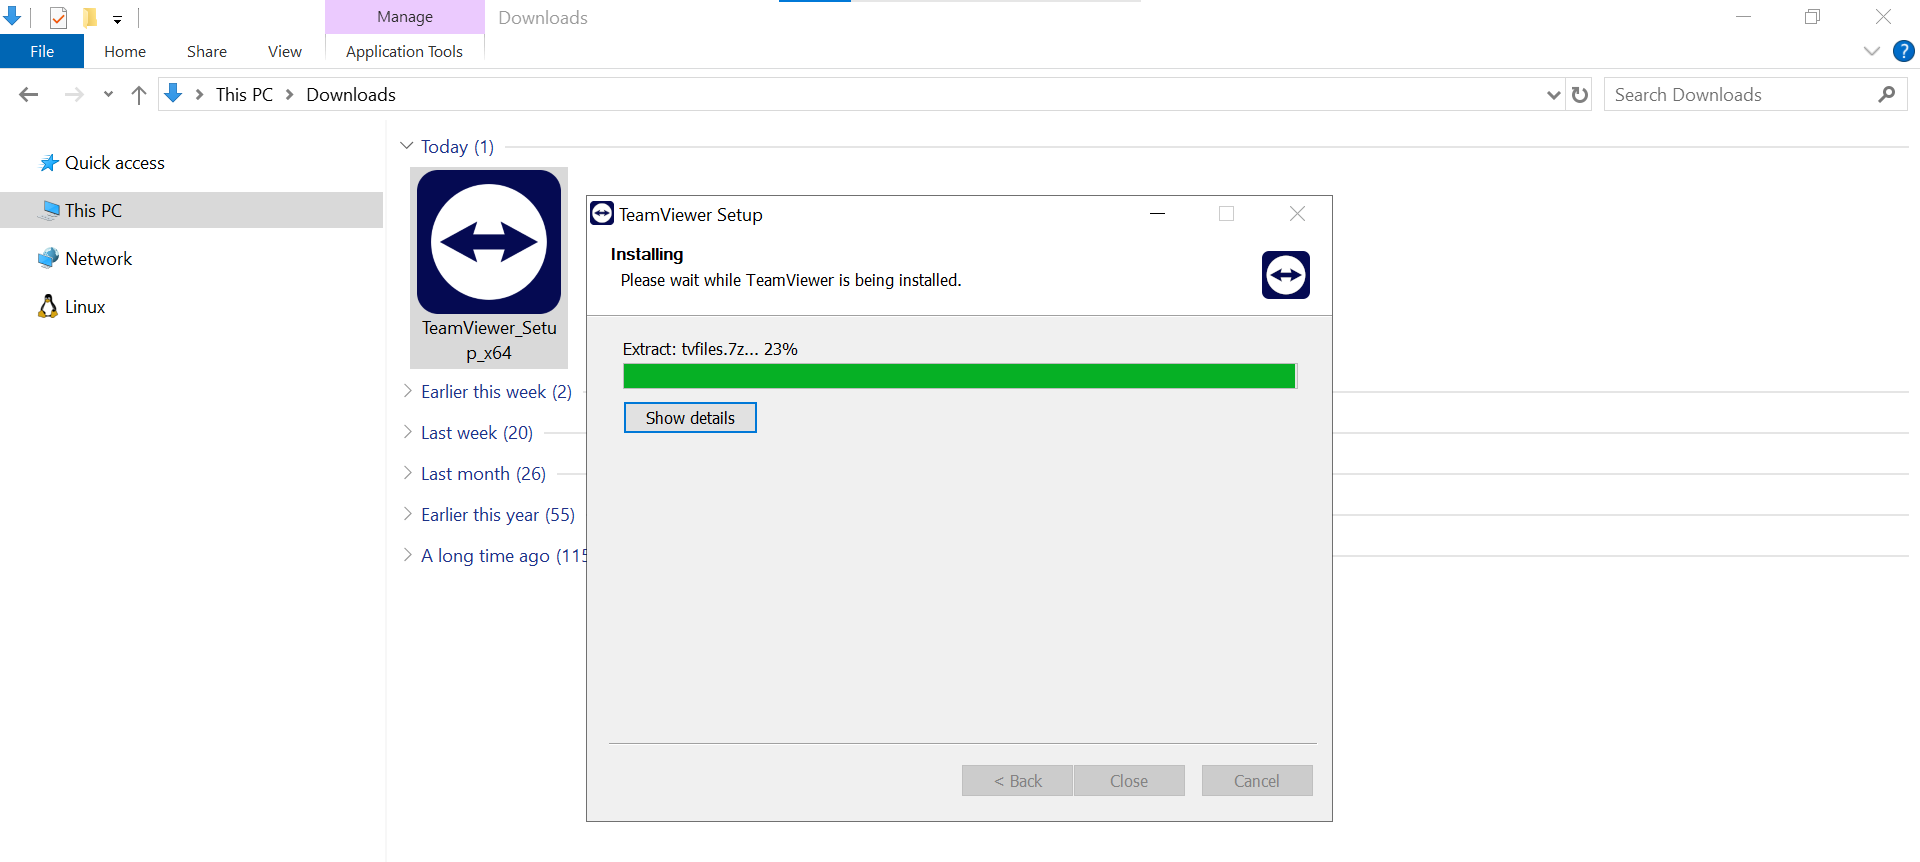Open the address bar history dropdown
The image size is (1920, 862).
point(1553,95)
